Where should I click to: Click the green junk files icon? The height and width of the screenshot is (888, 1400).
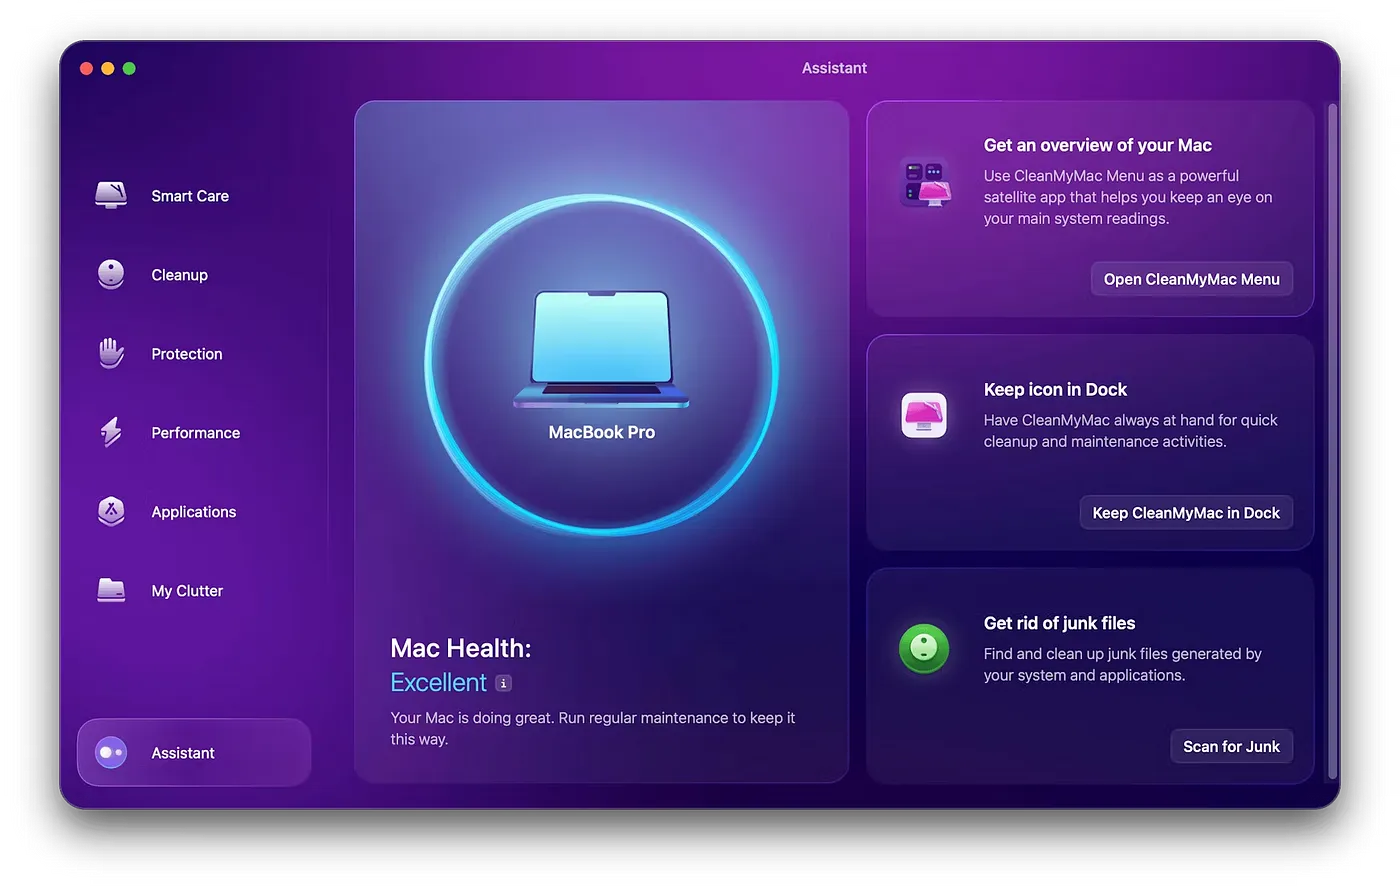click(924, 648)
